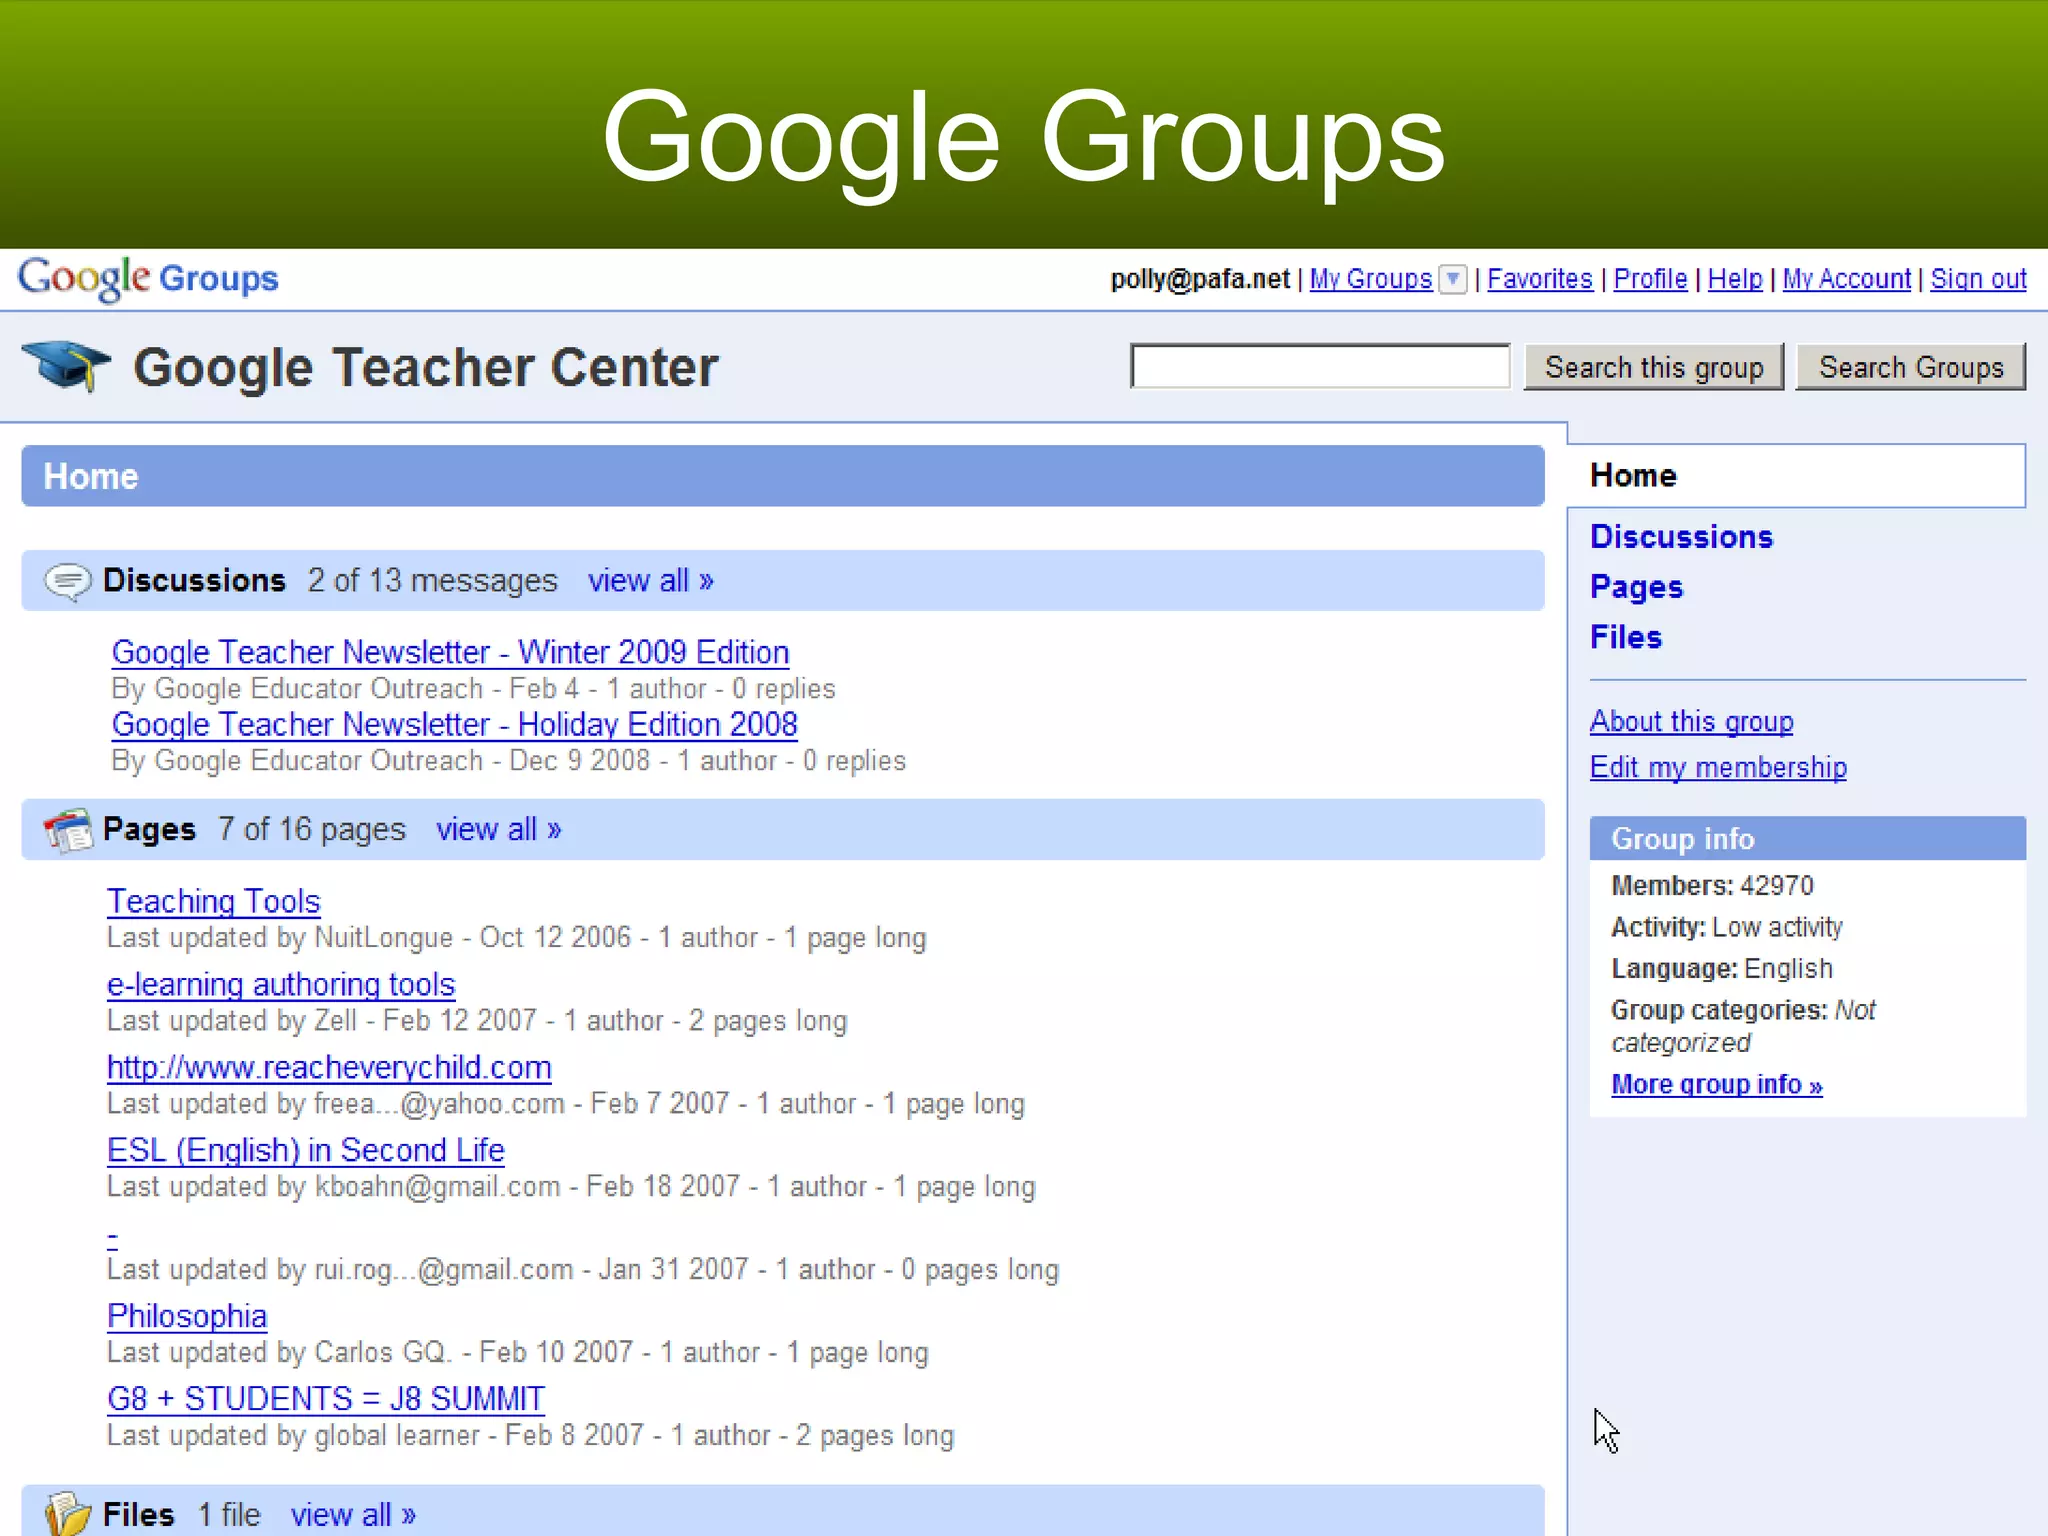Click the 'Activity: Low activity' text

(x=1727, y=928)
